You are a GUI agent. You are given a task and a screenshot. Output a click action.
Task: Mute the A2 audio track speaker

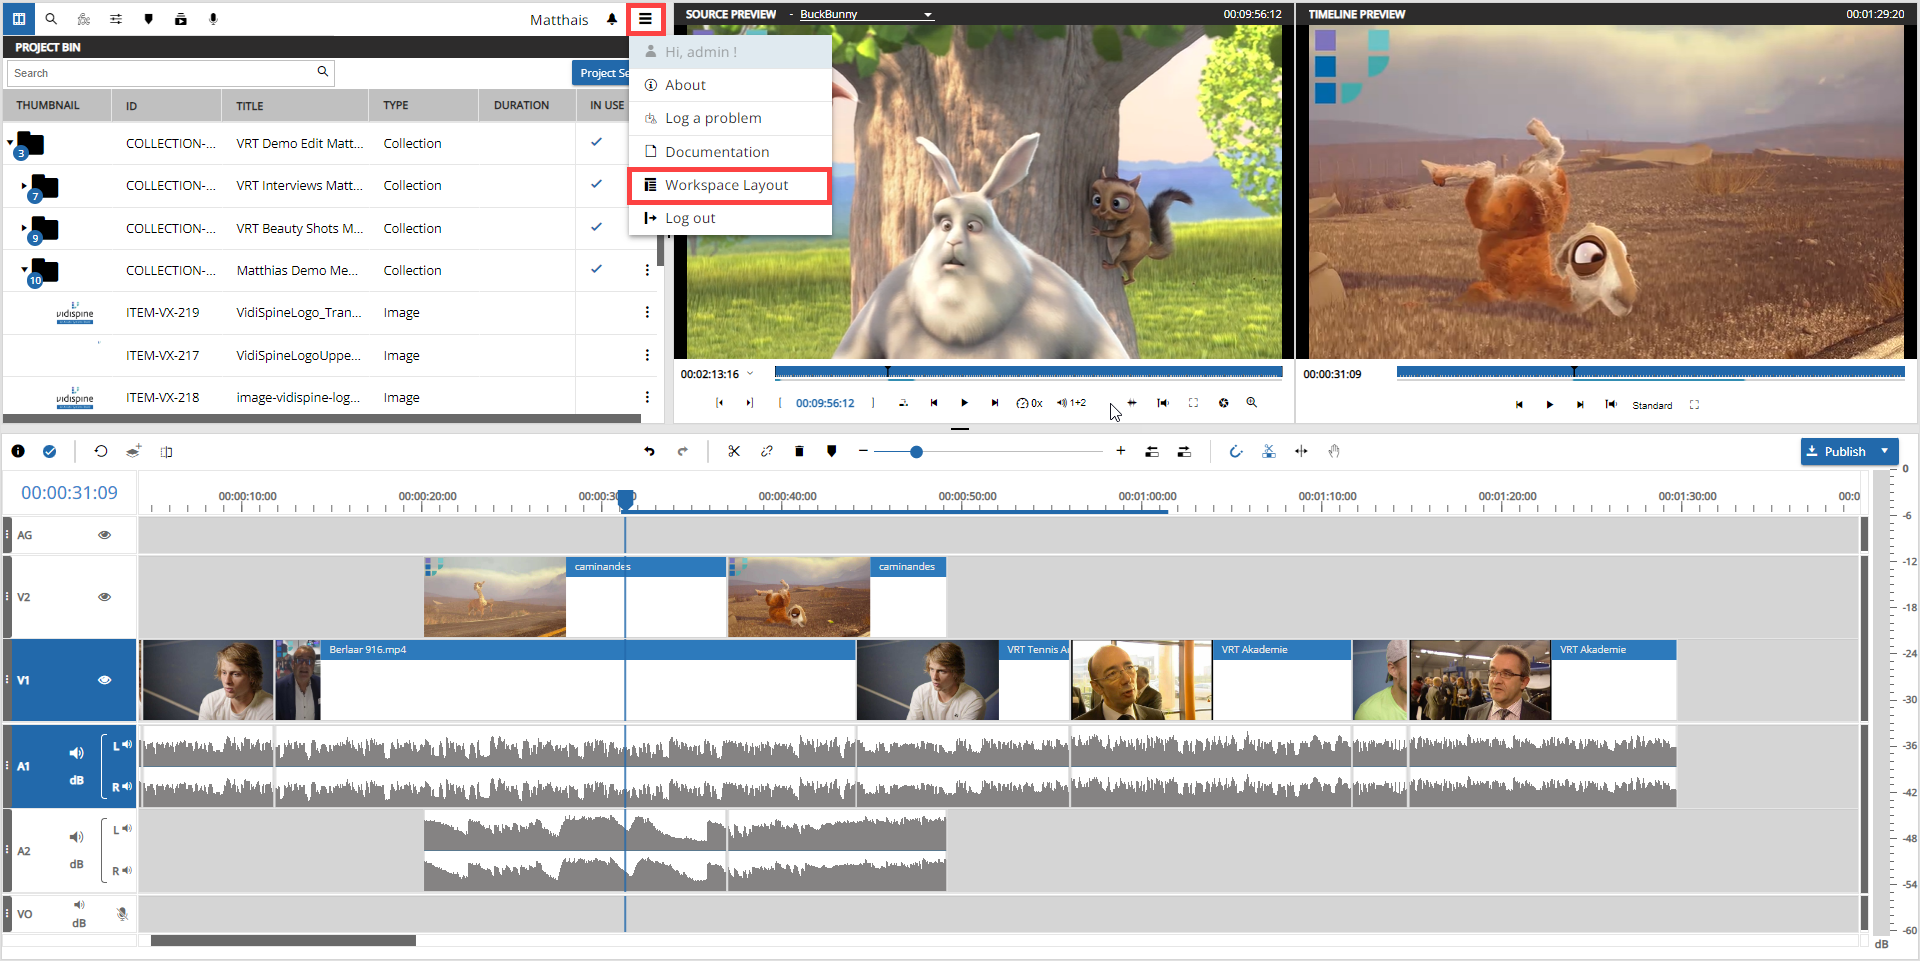coord(76,837)
